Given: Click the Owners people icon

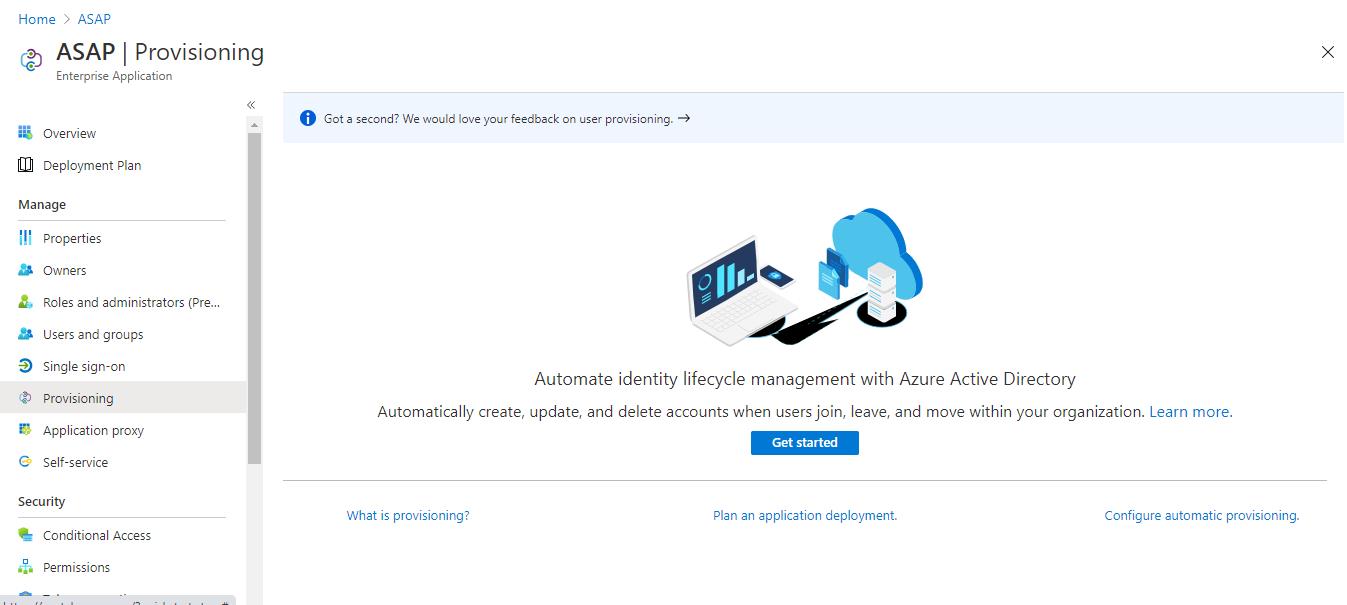Looking at the screenshot, I should [26, 270].
